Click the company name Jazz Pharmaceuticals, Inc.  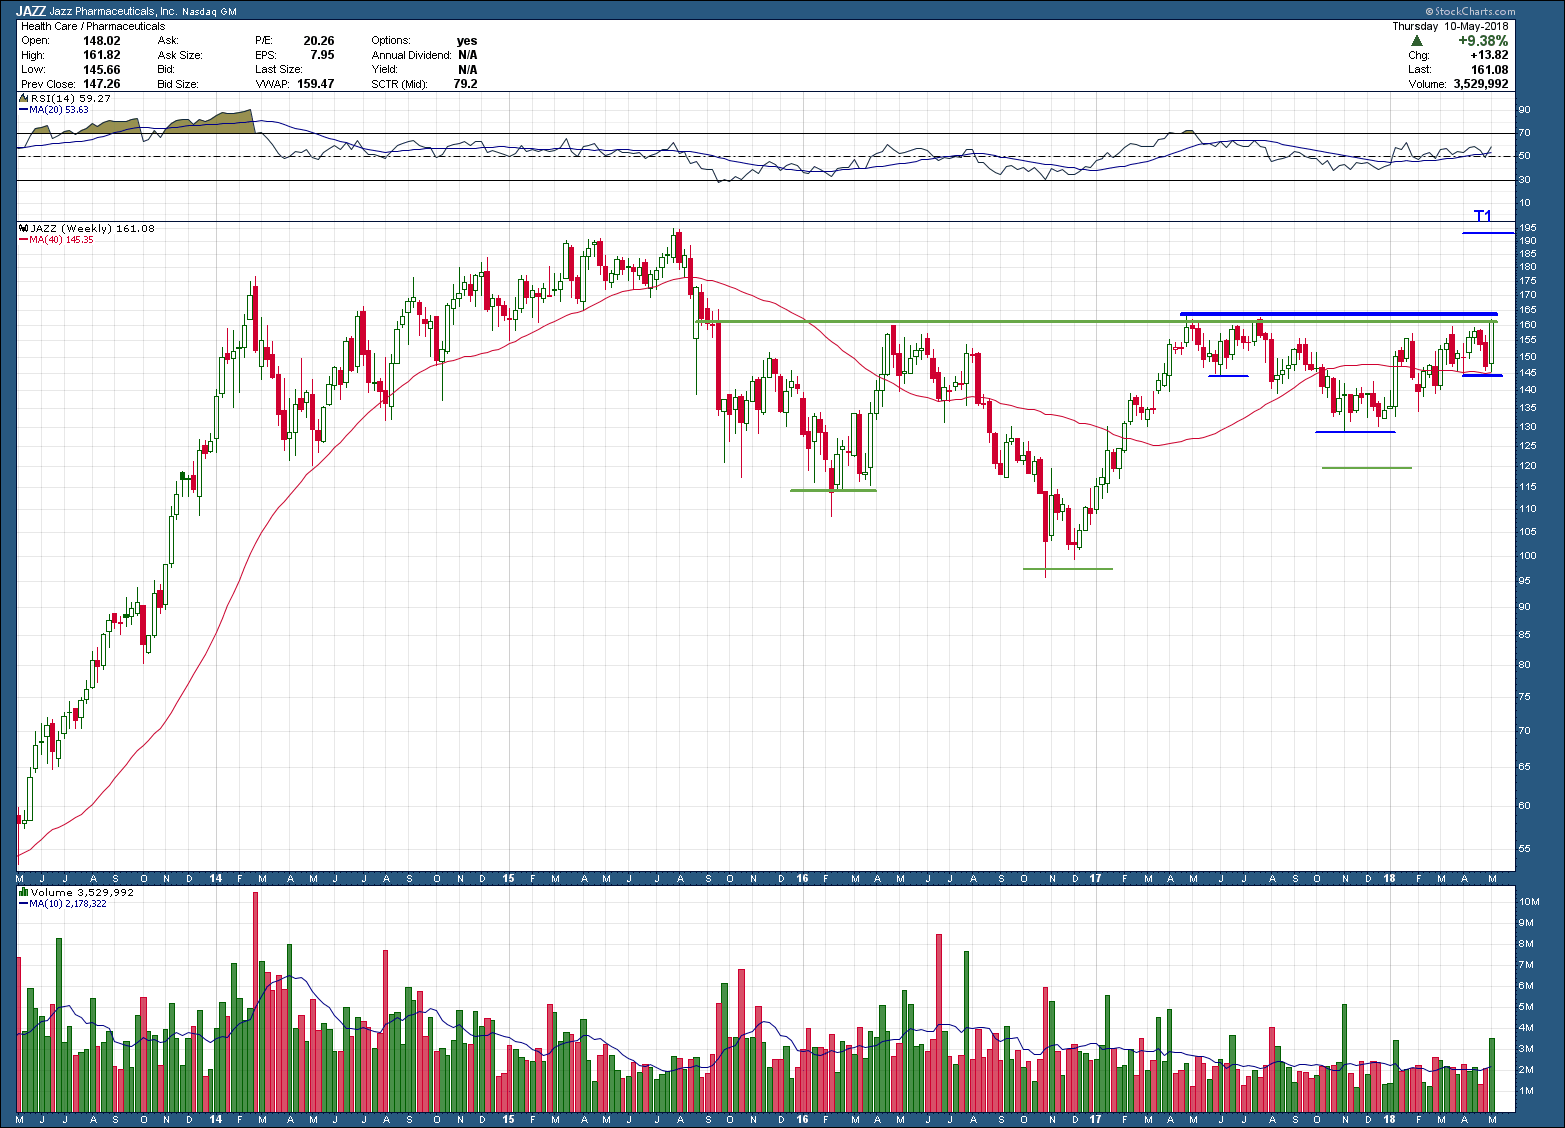(x=114, y=11)
